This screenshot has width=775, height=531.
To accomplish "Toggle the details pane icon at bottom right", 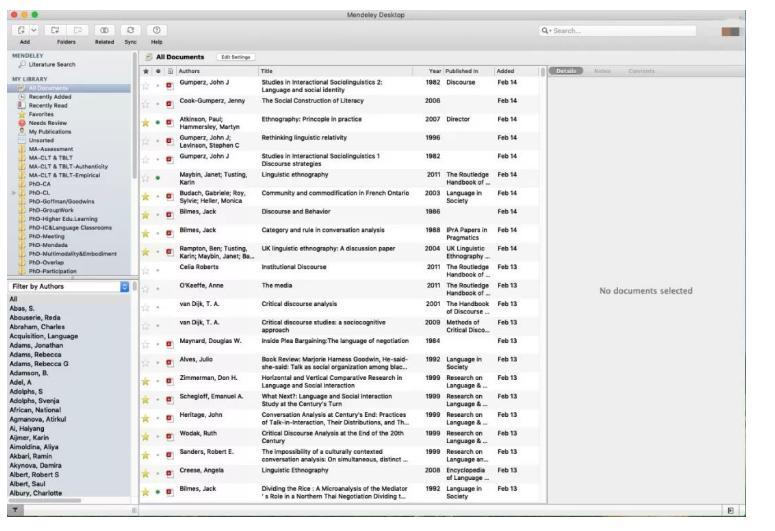I will tap(731, 510).
